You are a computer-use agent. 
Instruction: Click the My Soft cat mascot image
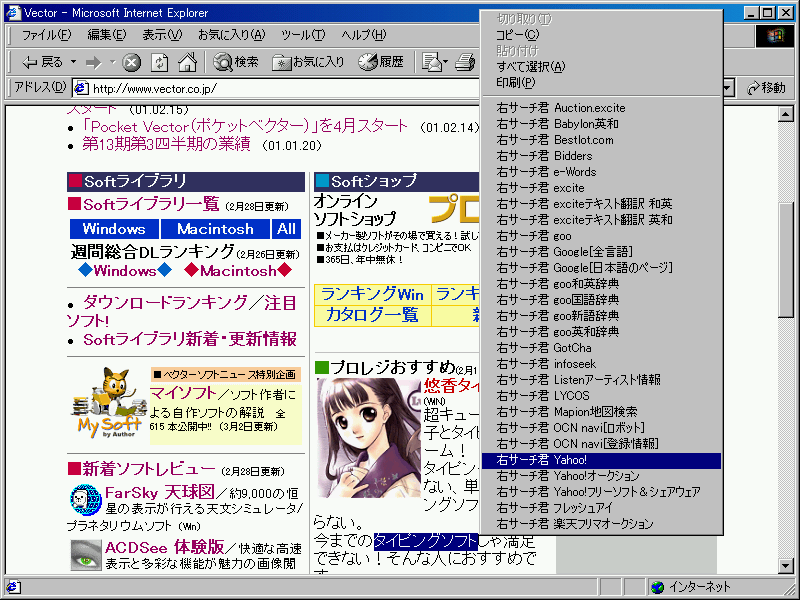(108, 403)
